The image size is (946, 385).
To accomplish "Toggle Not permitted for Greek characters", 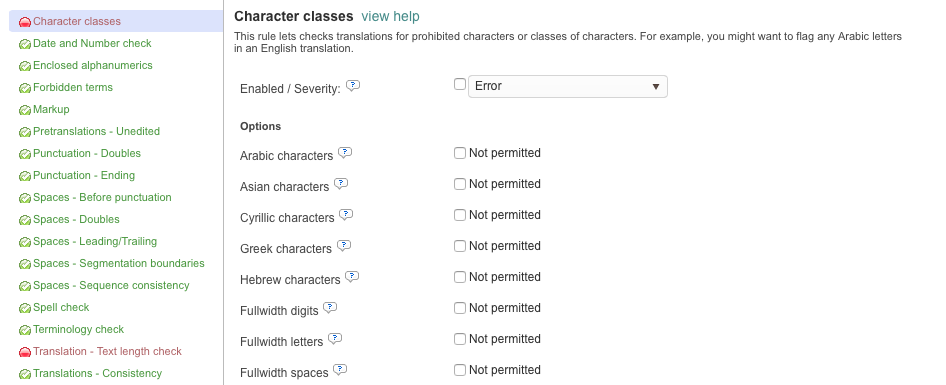I will click(460, 246).
